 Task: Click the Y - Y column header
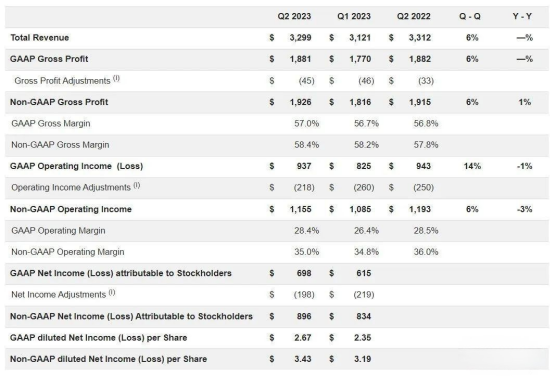click(x=522, y=16)
